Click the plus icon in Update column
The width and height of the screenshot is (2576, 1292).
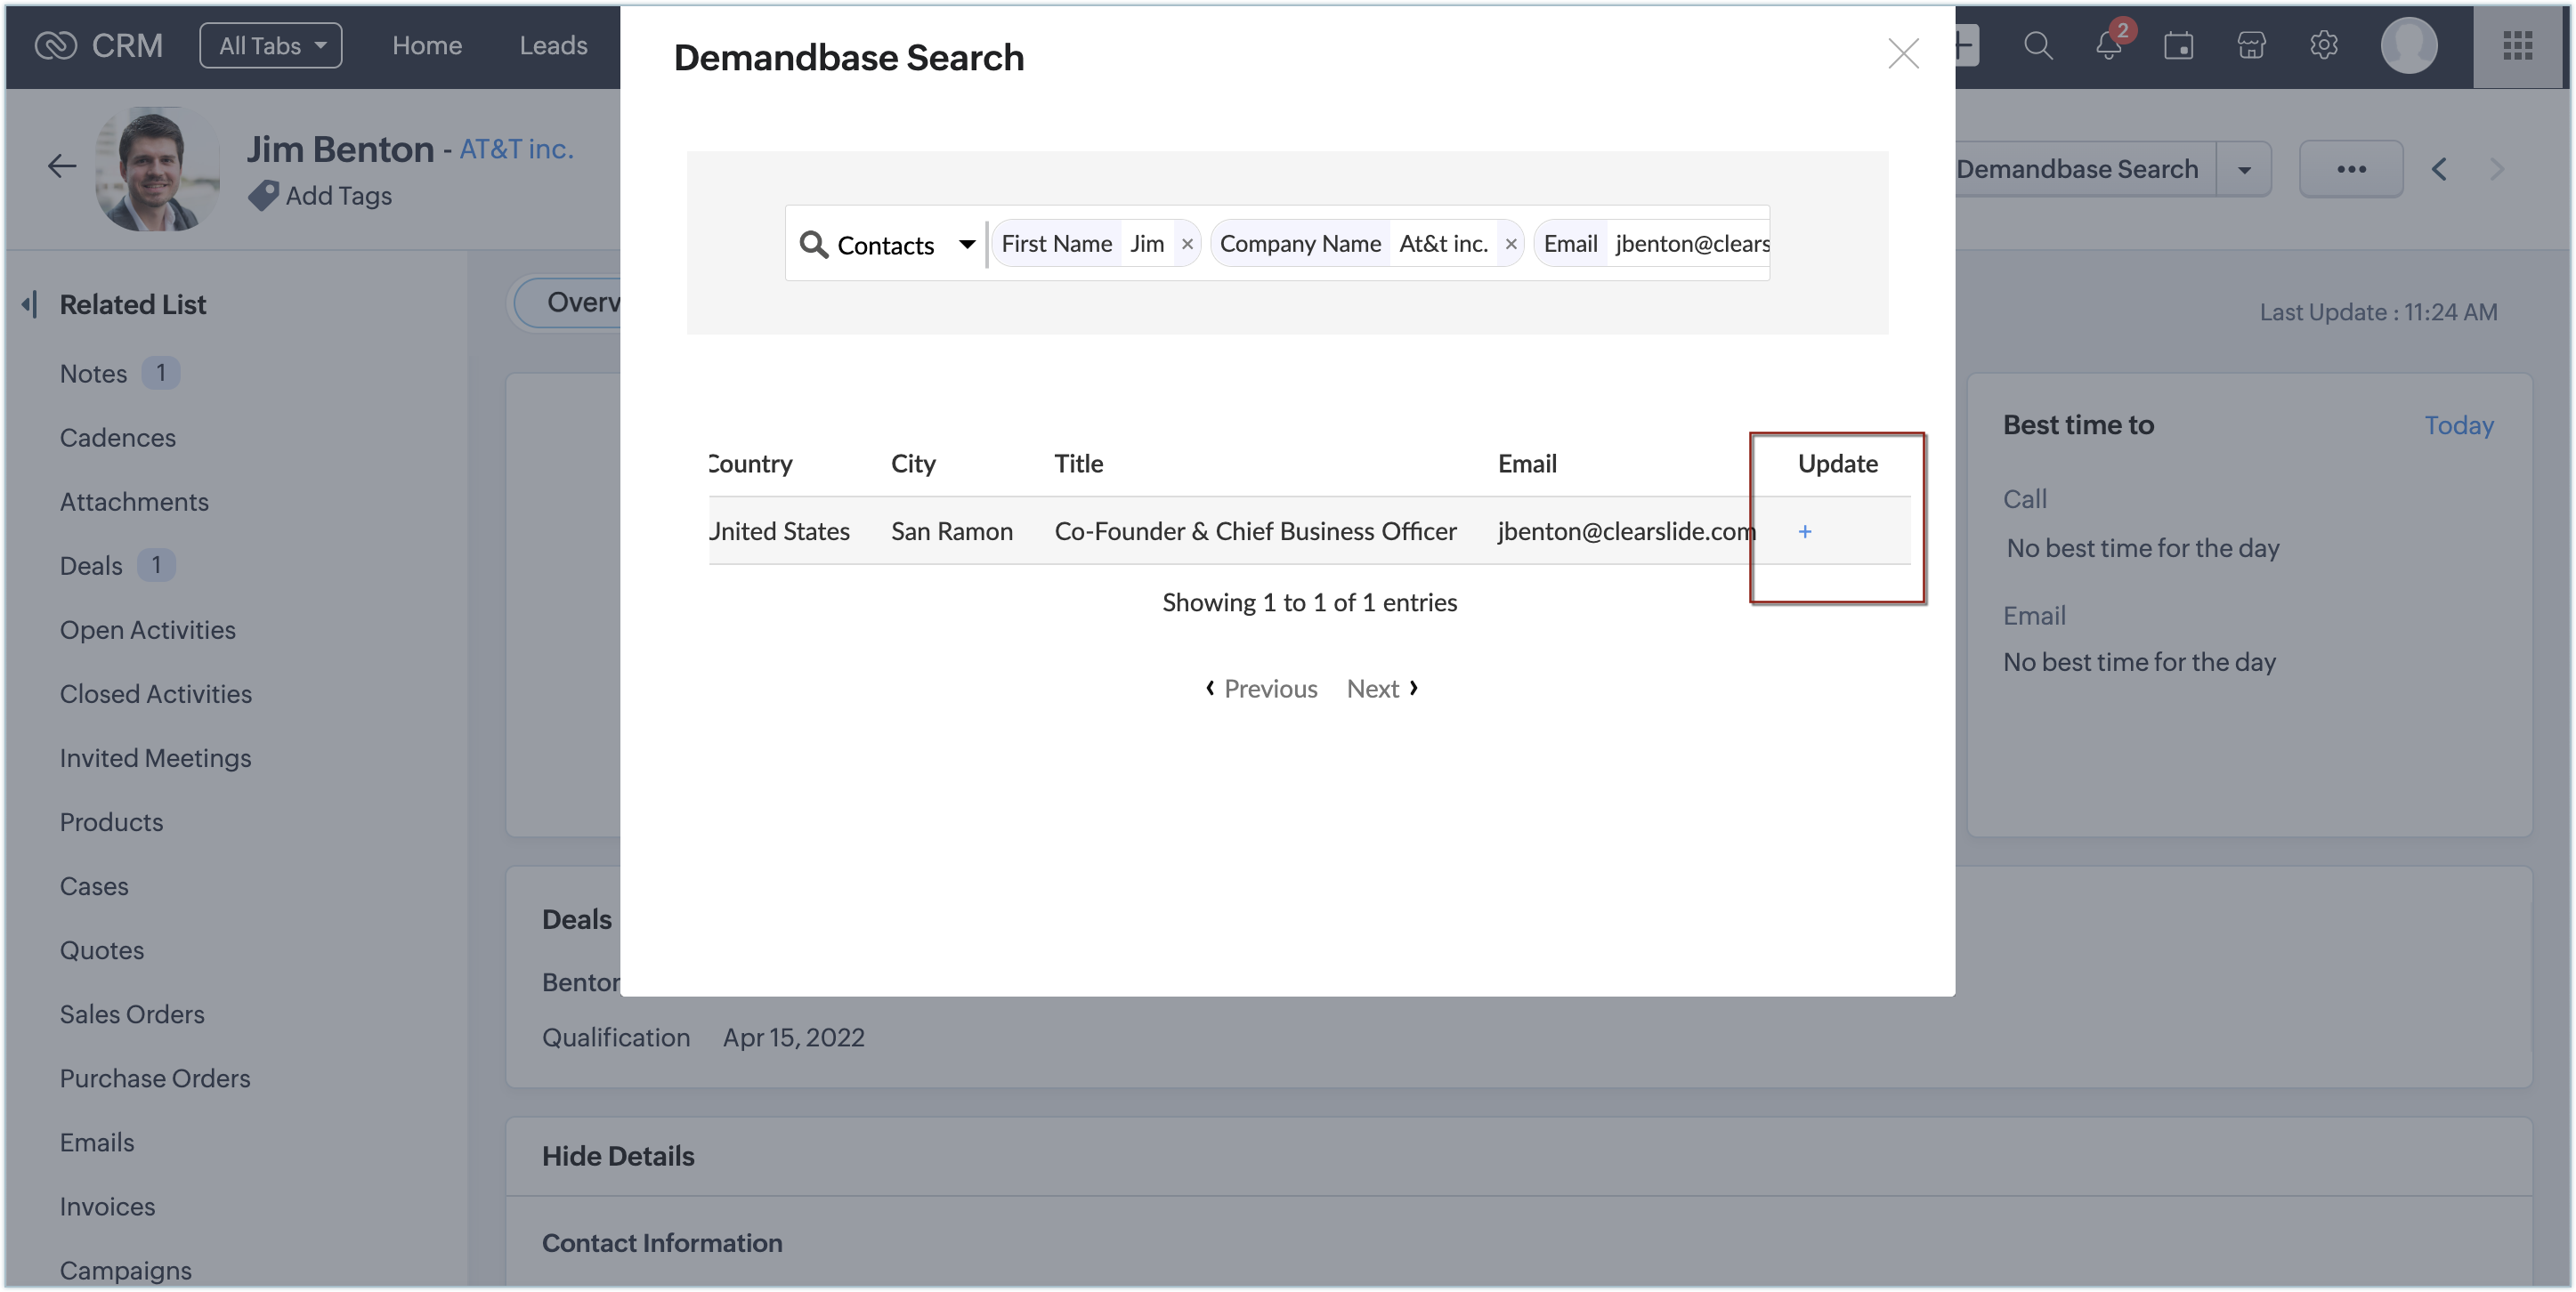[1804, 532]
